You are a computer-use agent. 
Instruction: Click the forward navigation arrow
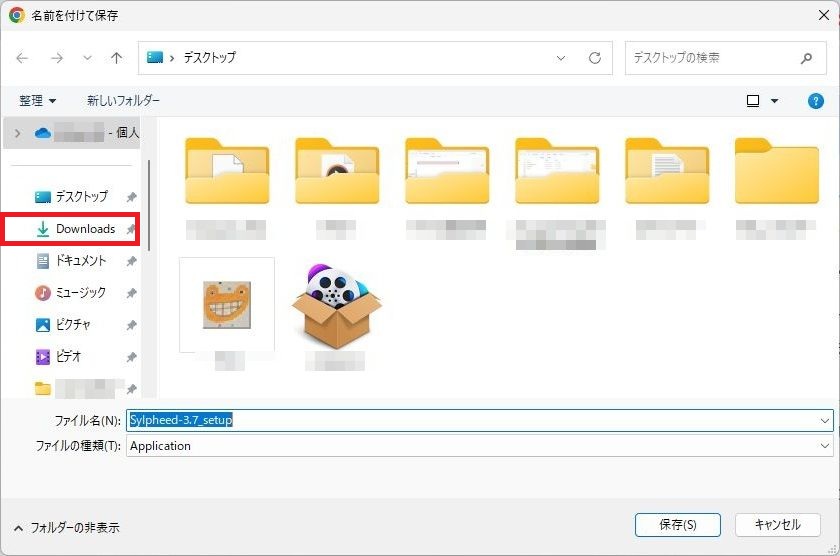(56, 58)
